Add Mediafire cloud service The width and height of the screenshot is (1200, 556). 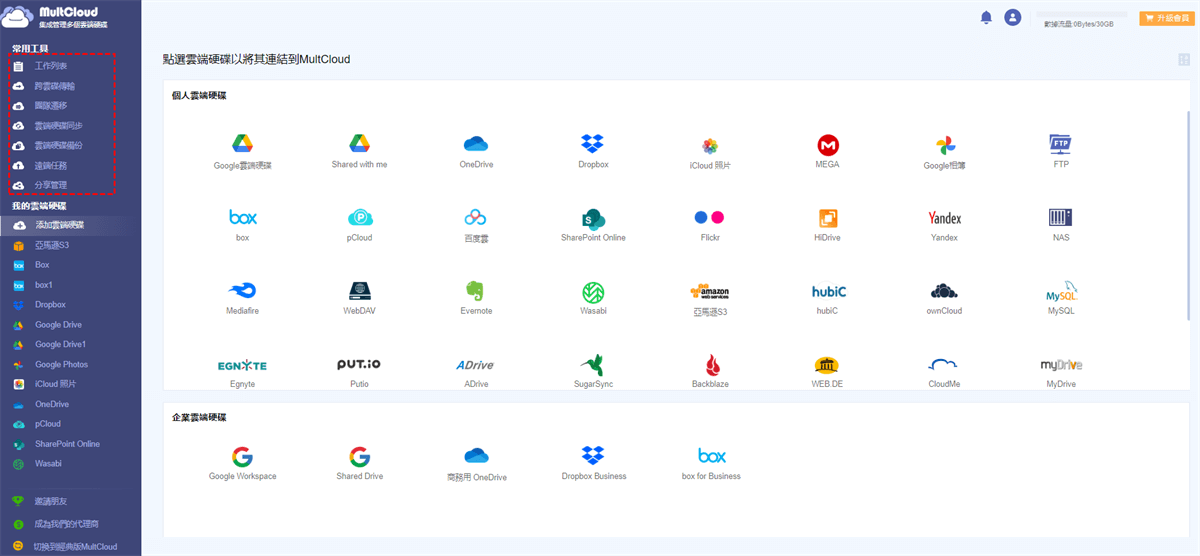pos(242,298)
